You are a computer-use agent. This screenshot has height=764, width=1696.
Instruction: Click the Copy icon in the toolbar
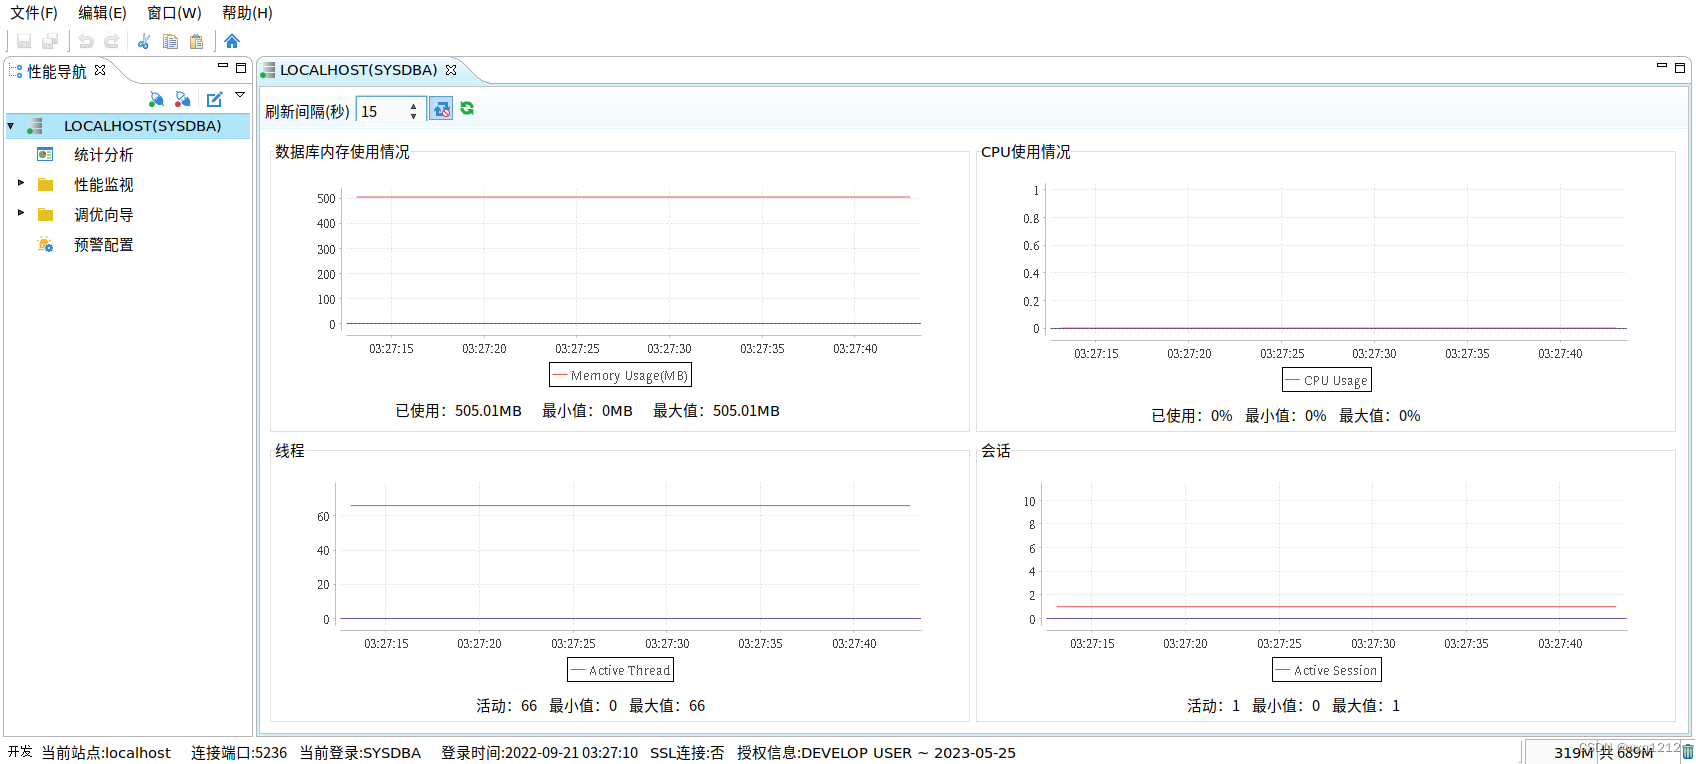[170, 41]
